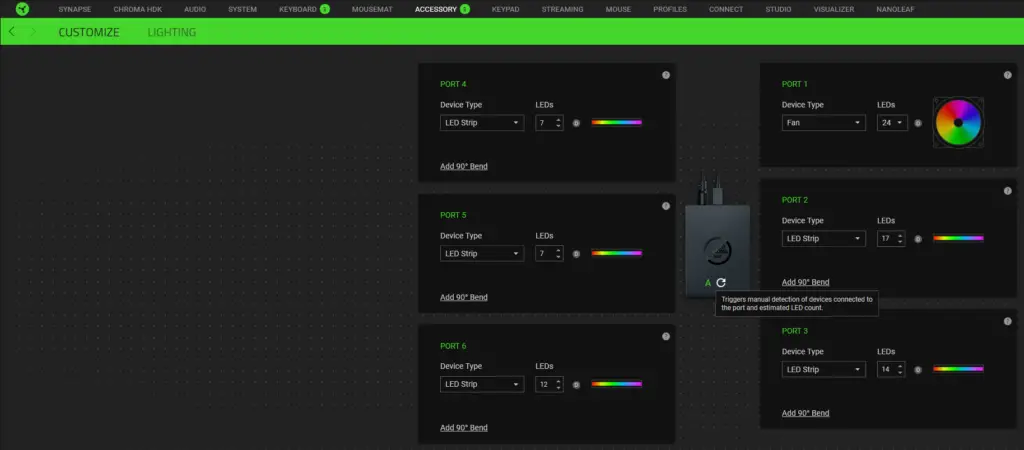Click Port 6 rainbow LED strip preview
The width and height of the screenshot is (1024, 450).
(x=616, y=384)
